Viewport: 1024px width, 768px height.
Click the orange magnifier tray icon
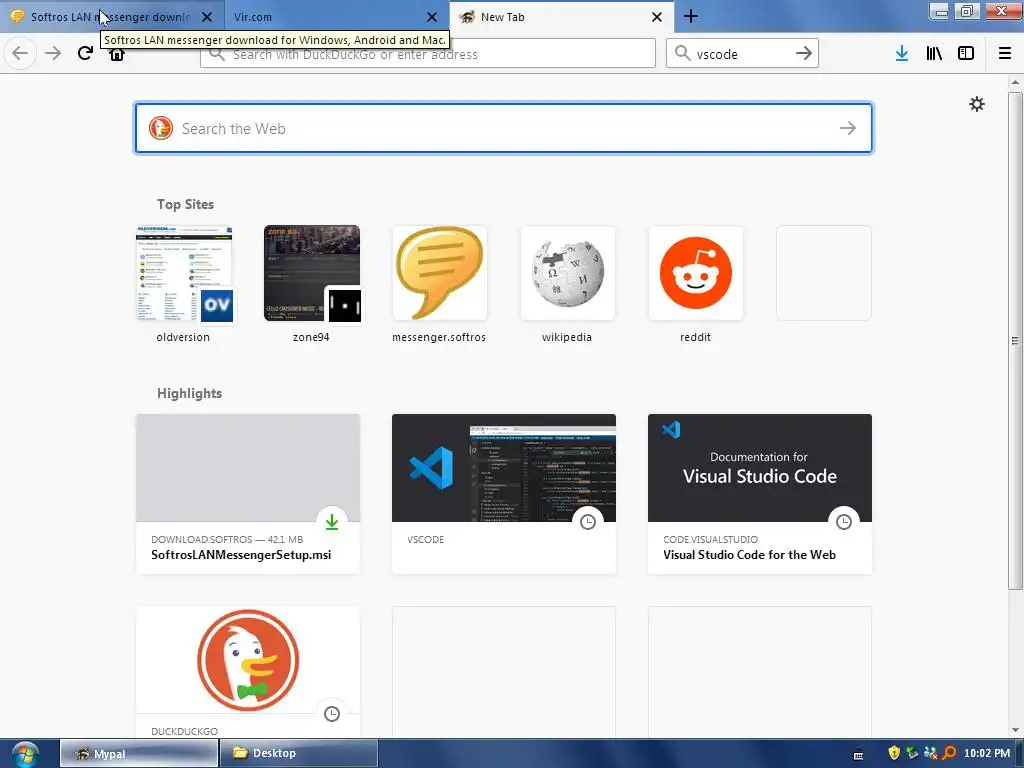(x=949, y=753)
